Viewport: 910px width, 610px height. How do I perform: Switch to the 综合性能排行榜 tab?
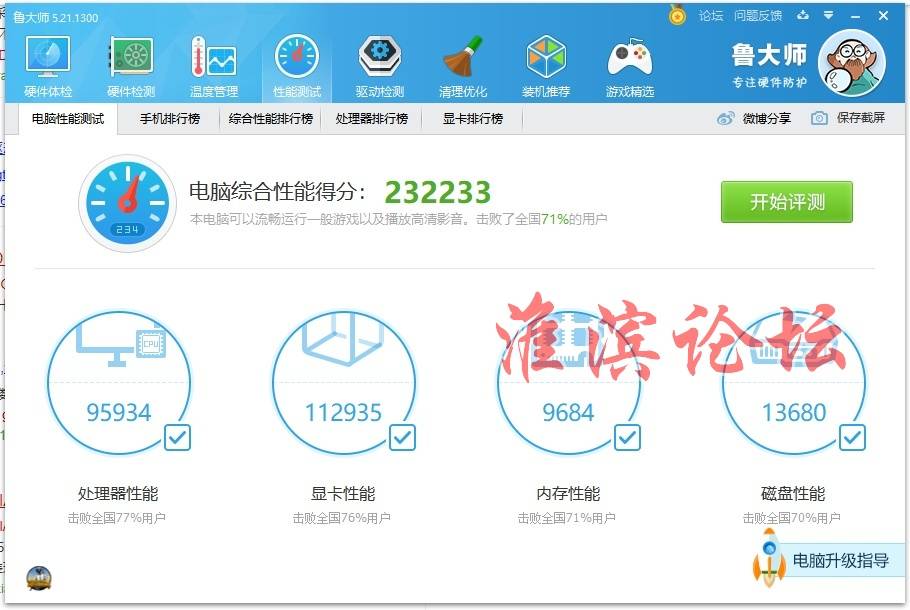tap(270, 119)
